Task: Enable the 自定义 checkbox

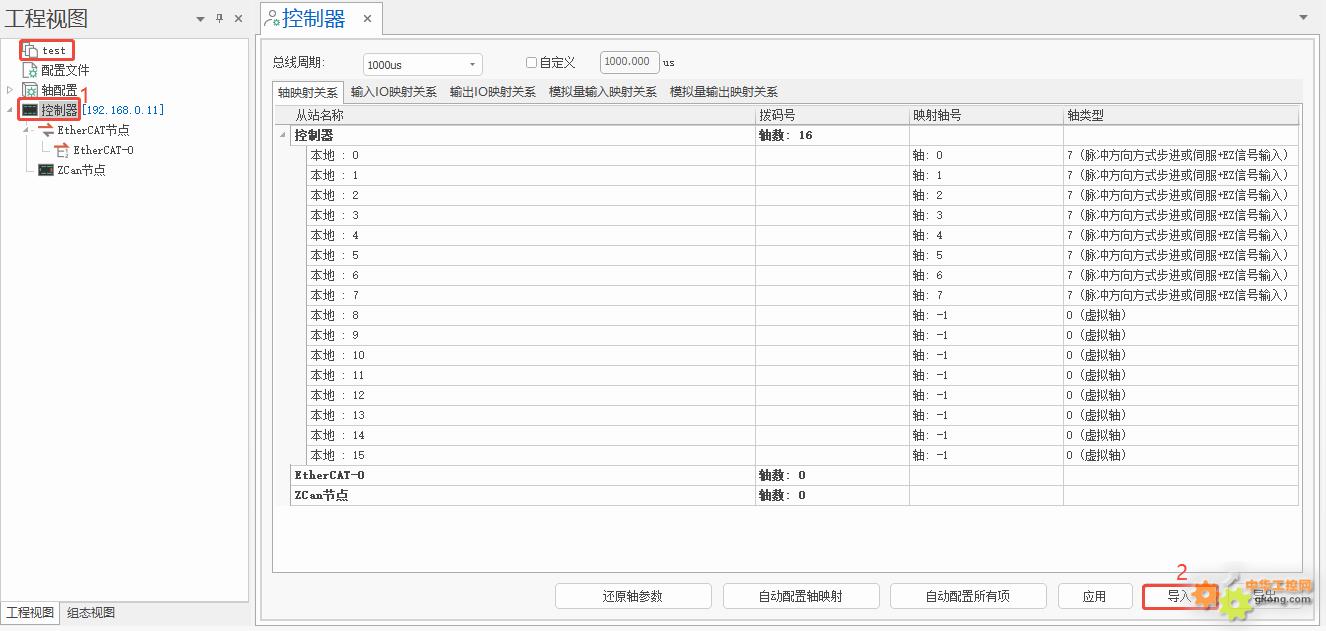Action: [x=531, y=63]
